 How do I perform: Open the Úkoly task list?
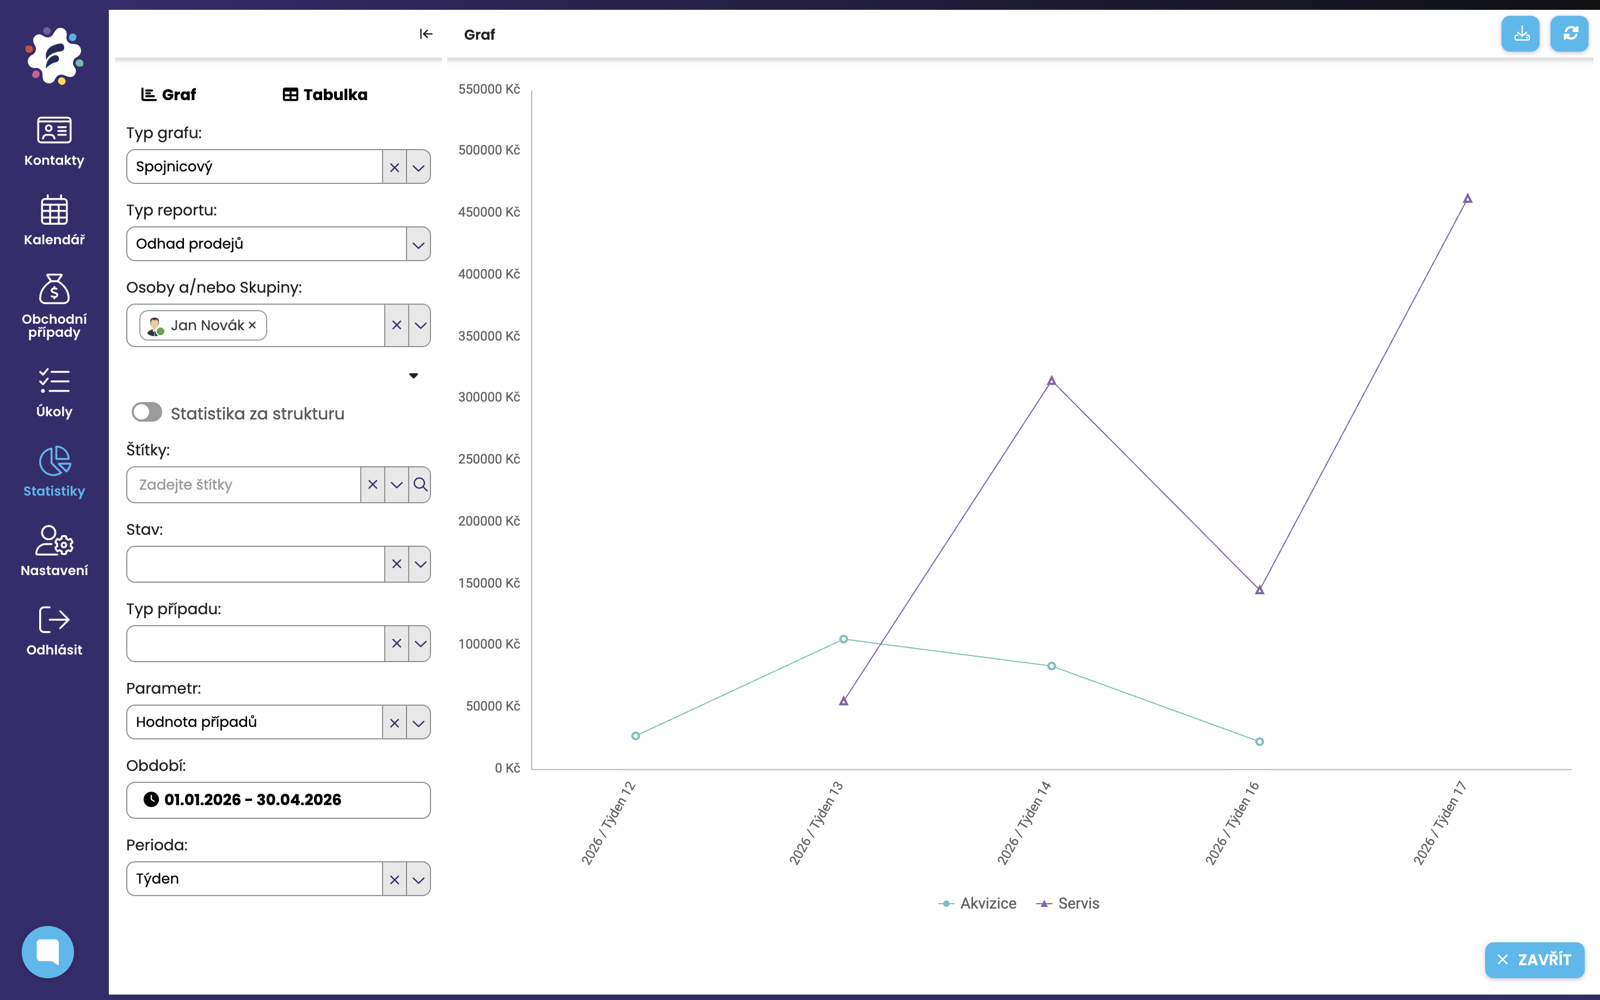pyautogui.click(x=54, y=392)
